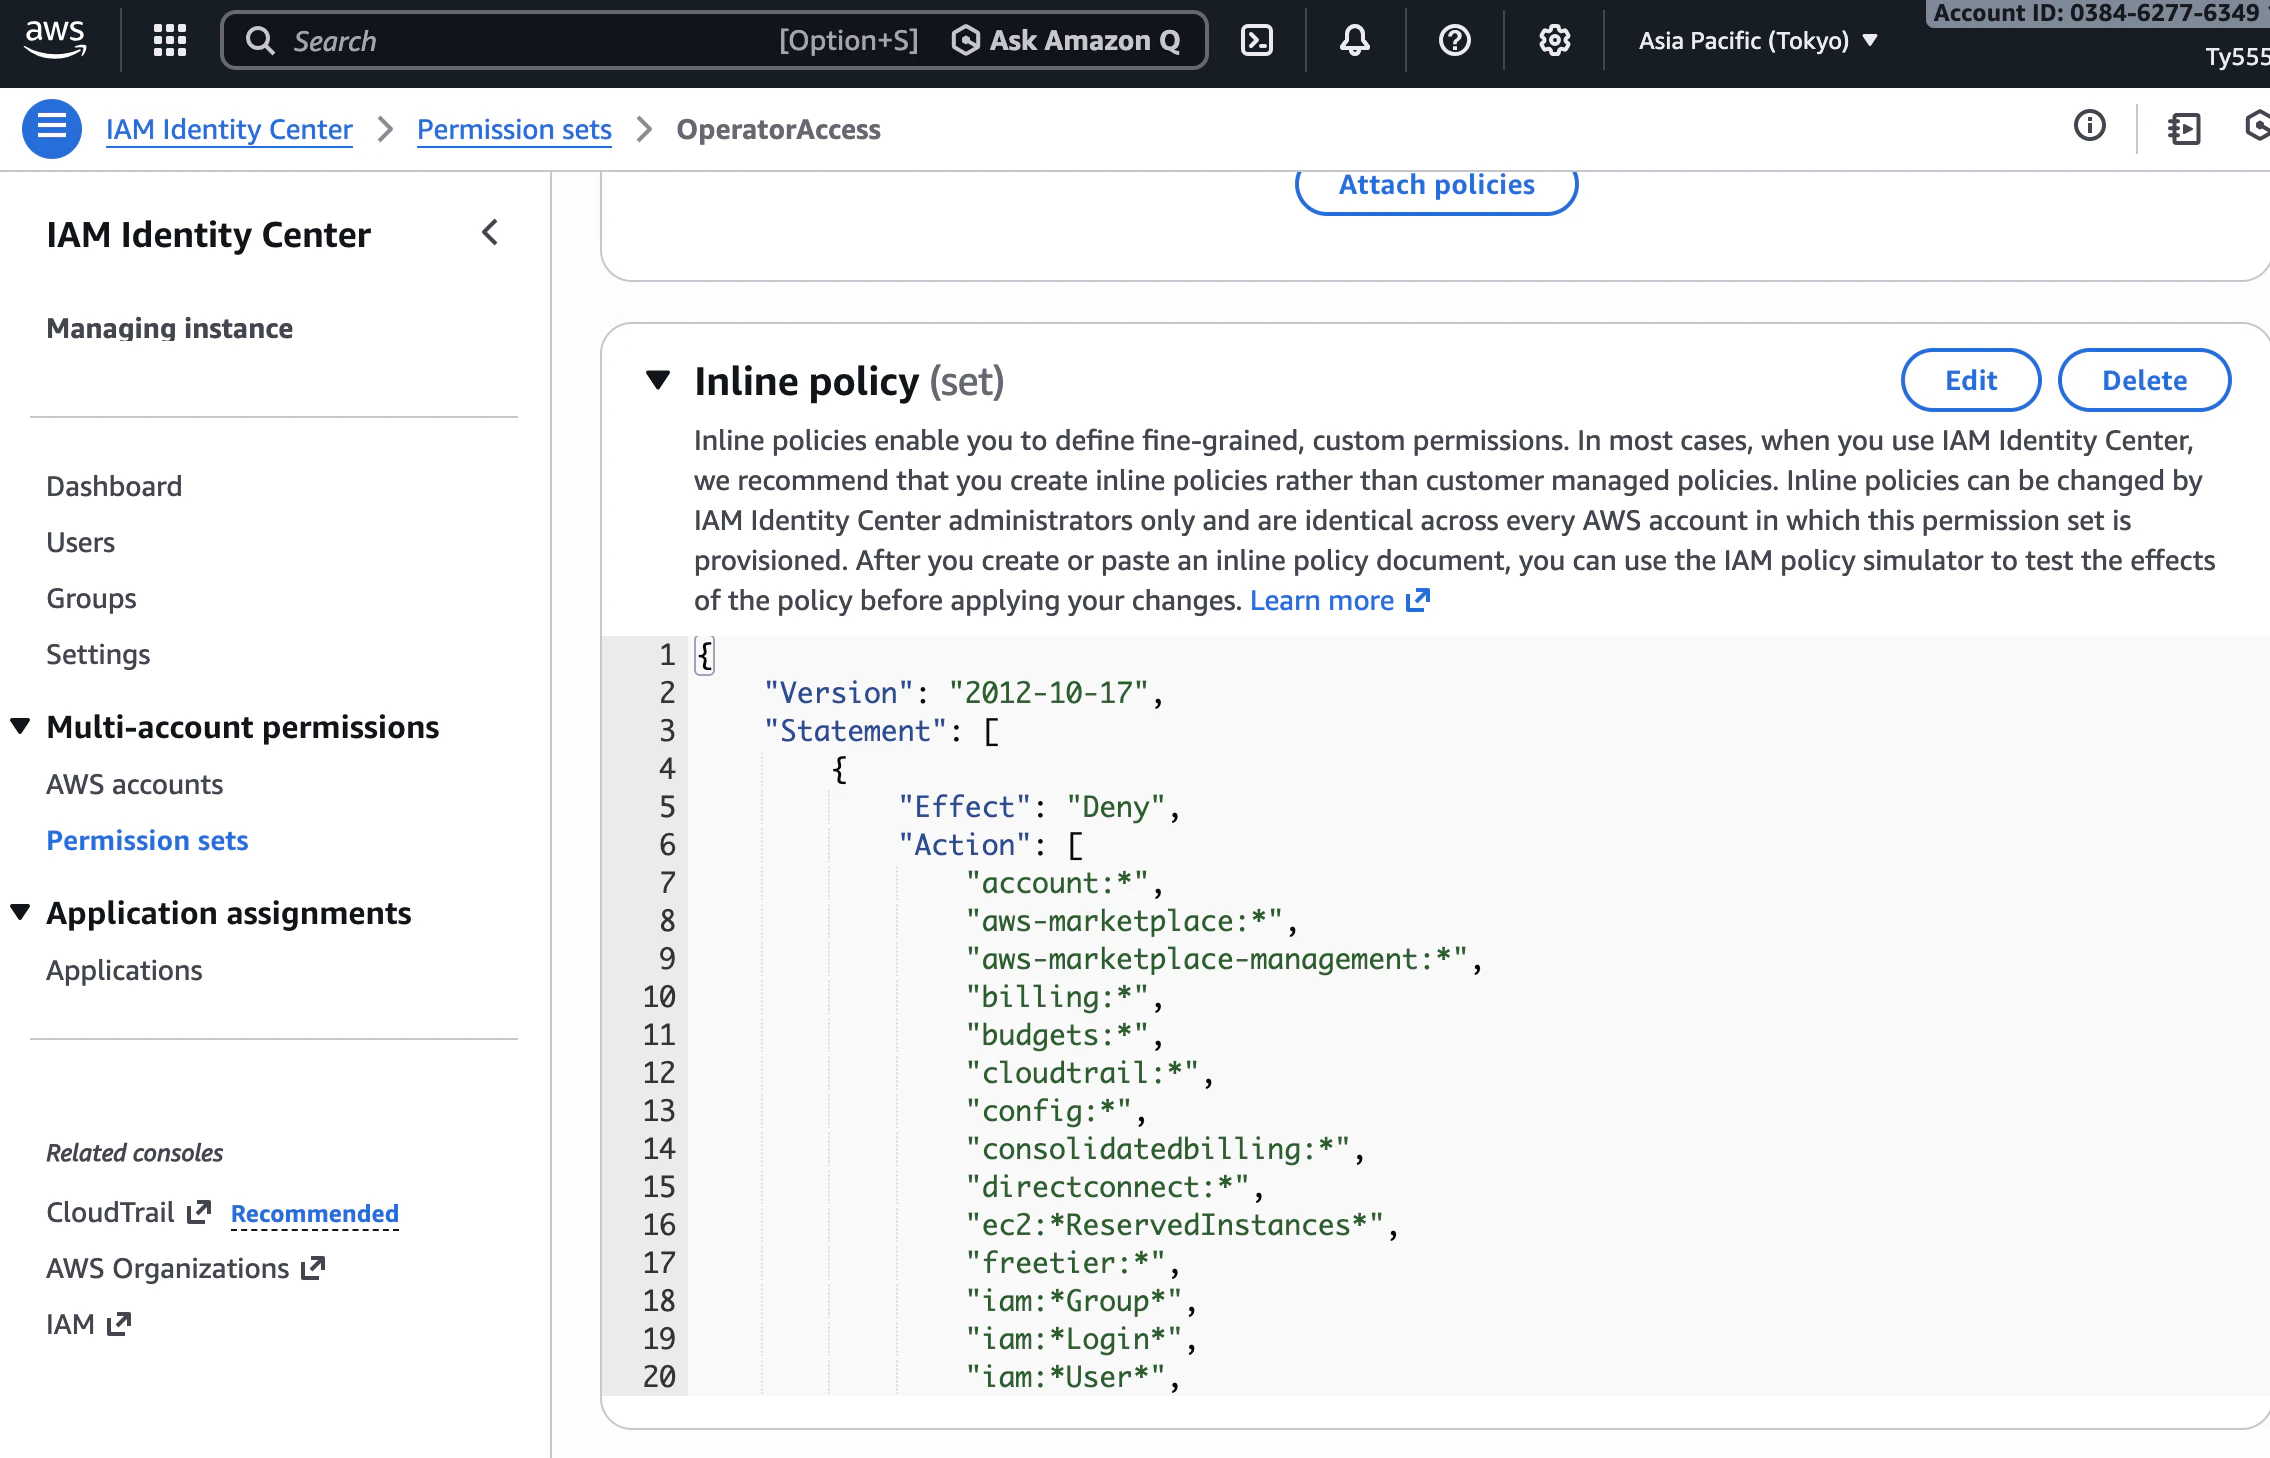Edit the inline policy
The height and width of the screenshot is (1458, 2270).
[x=1971, y=380]
